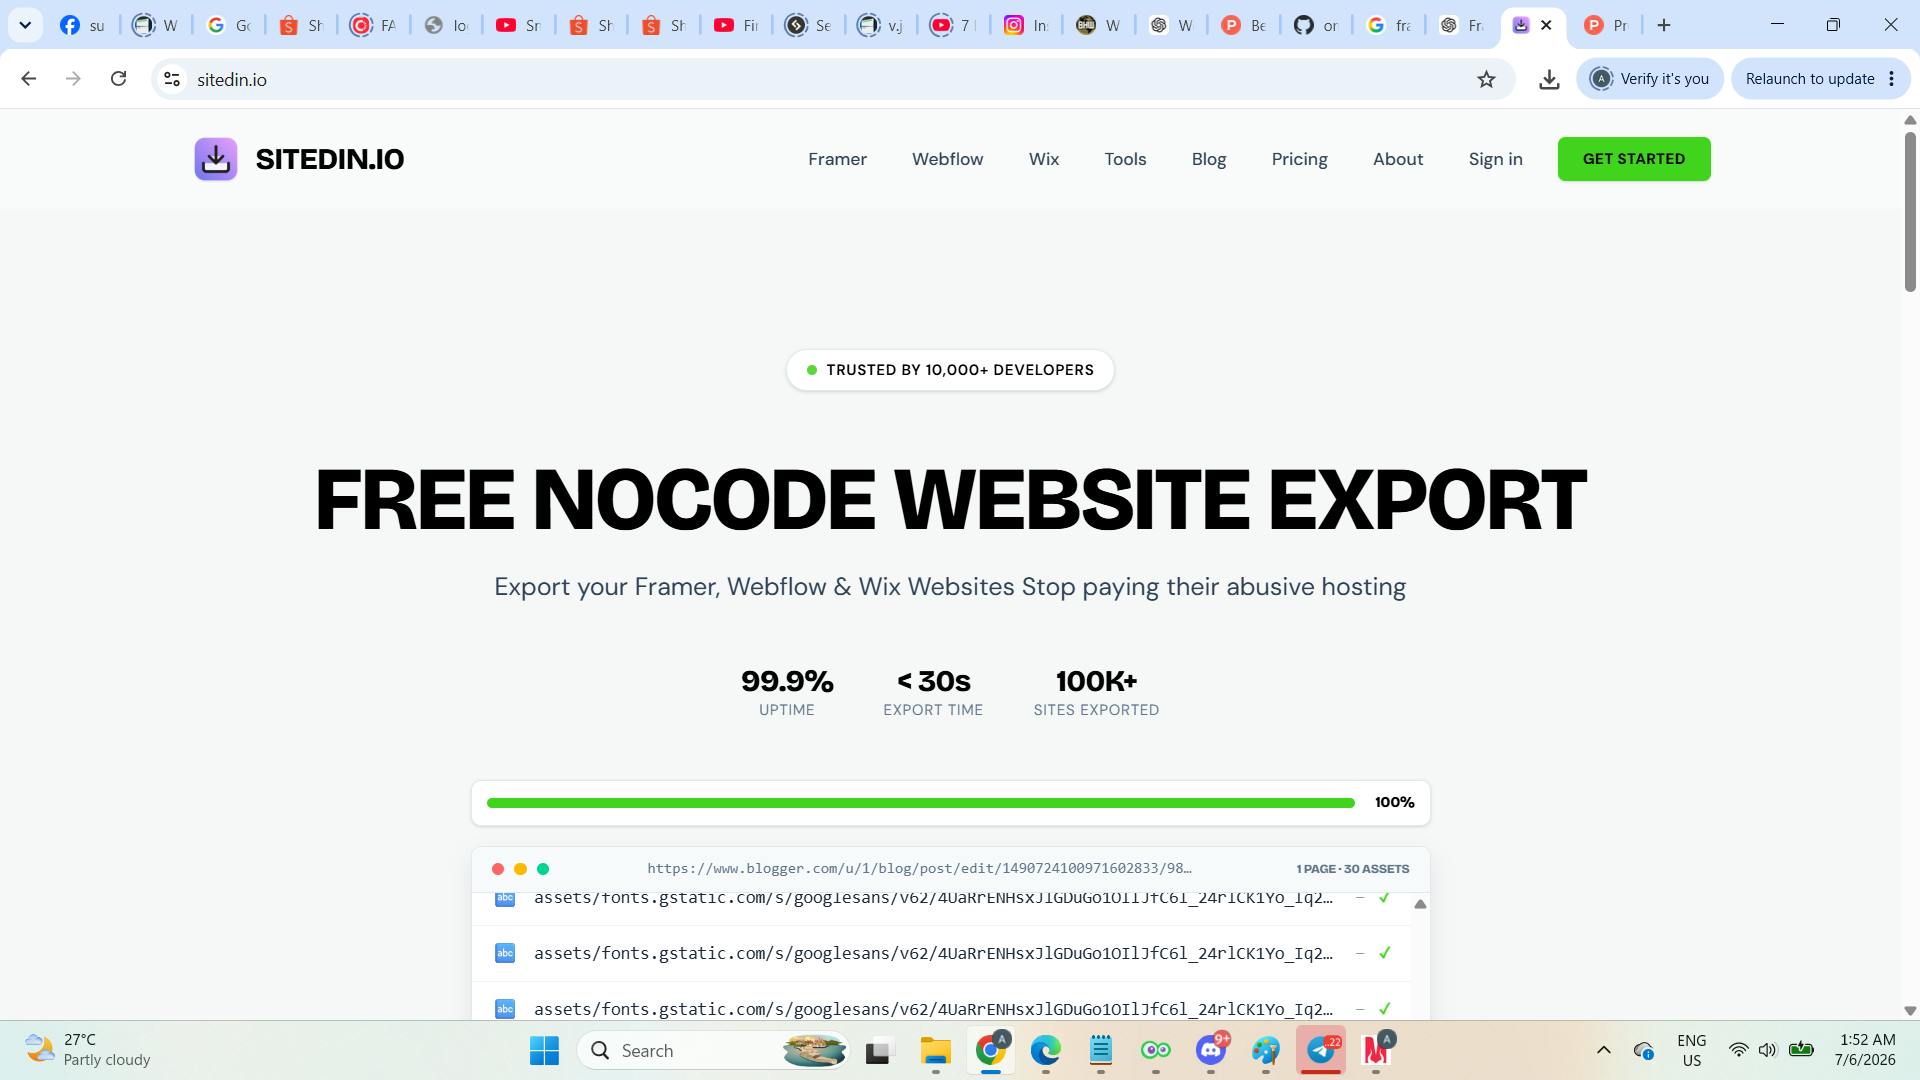1920x1080 pixels.
Task: Click red dot in export preview window
Action: coord(498,869)
